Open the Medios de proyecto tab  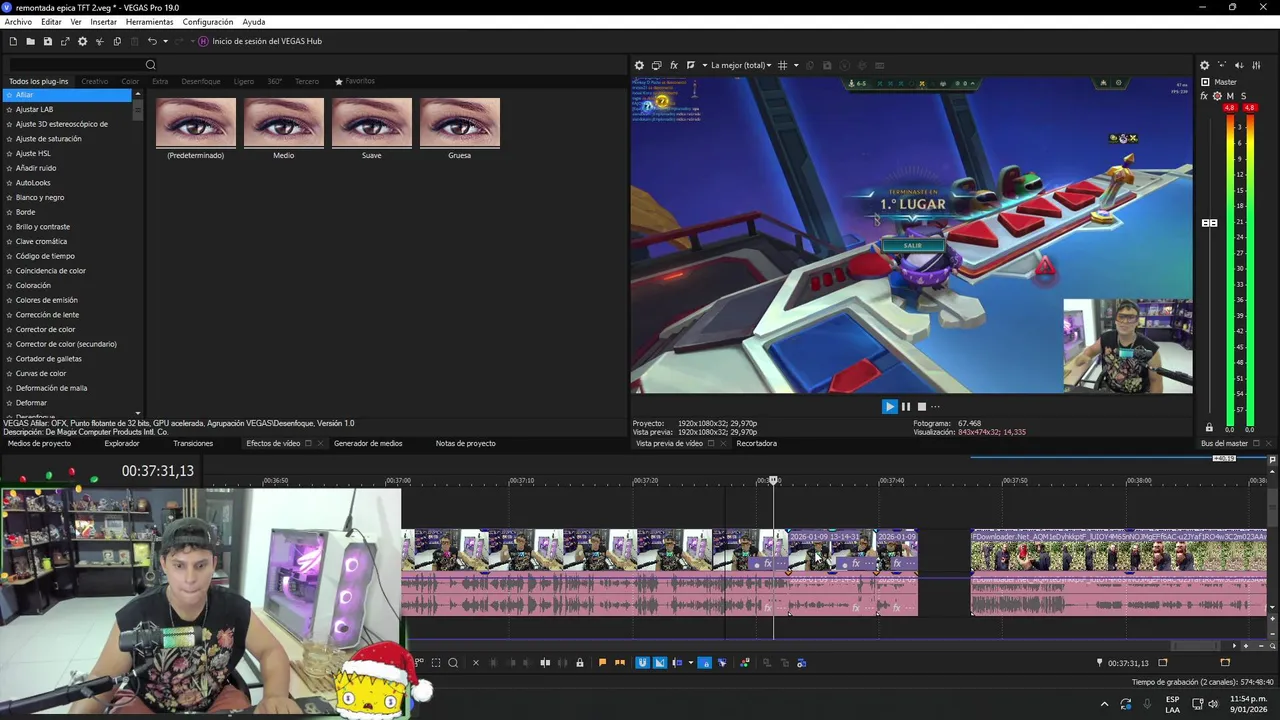click(39, 443)
